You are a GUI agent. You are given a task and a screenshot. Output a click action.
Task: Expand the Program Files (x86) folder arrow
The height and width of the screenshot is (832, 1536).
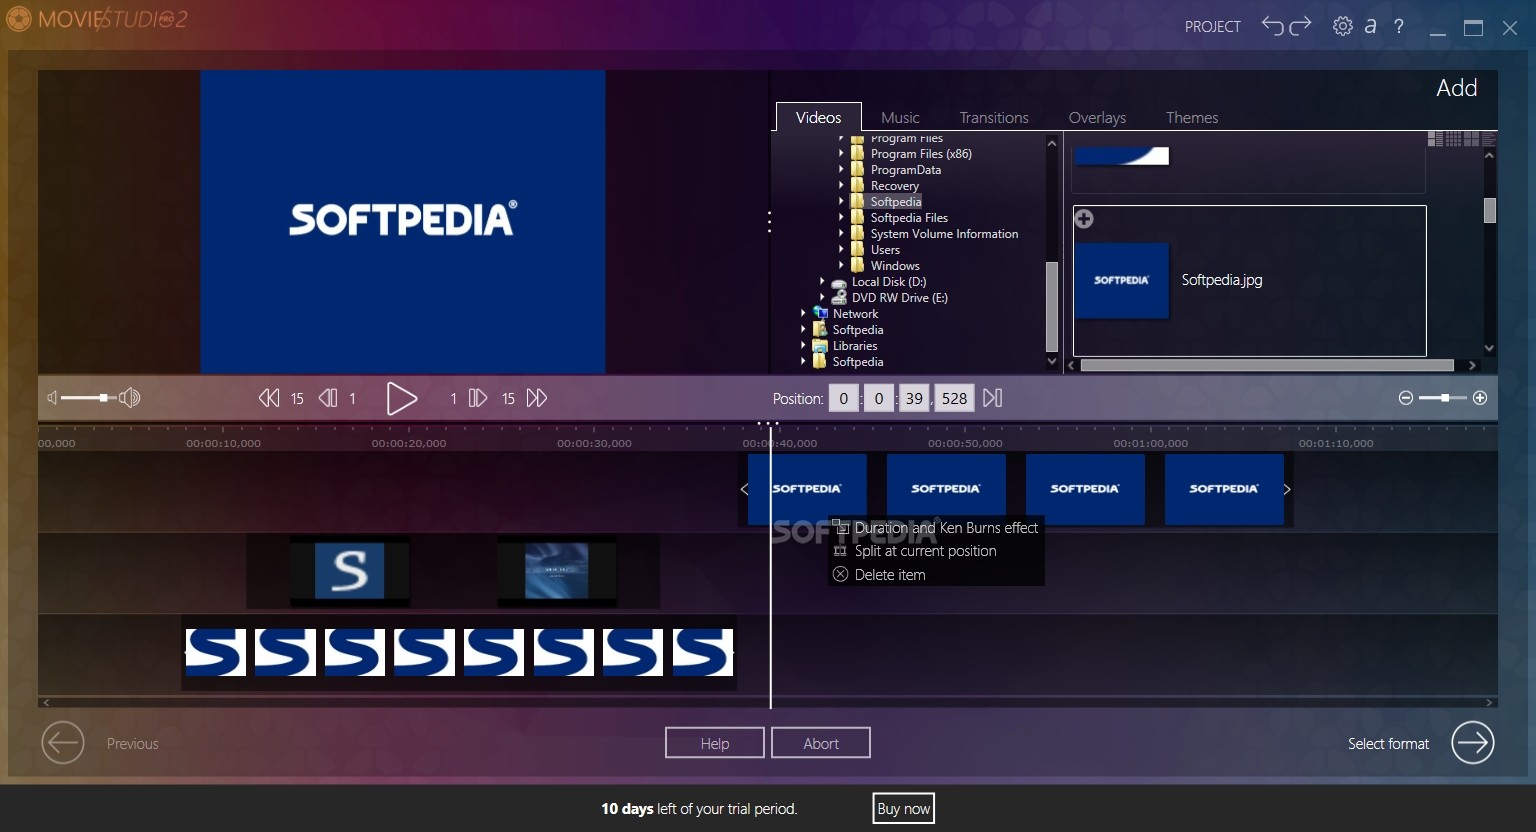(841, 154)
